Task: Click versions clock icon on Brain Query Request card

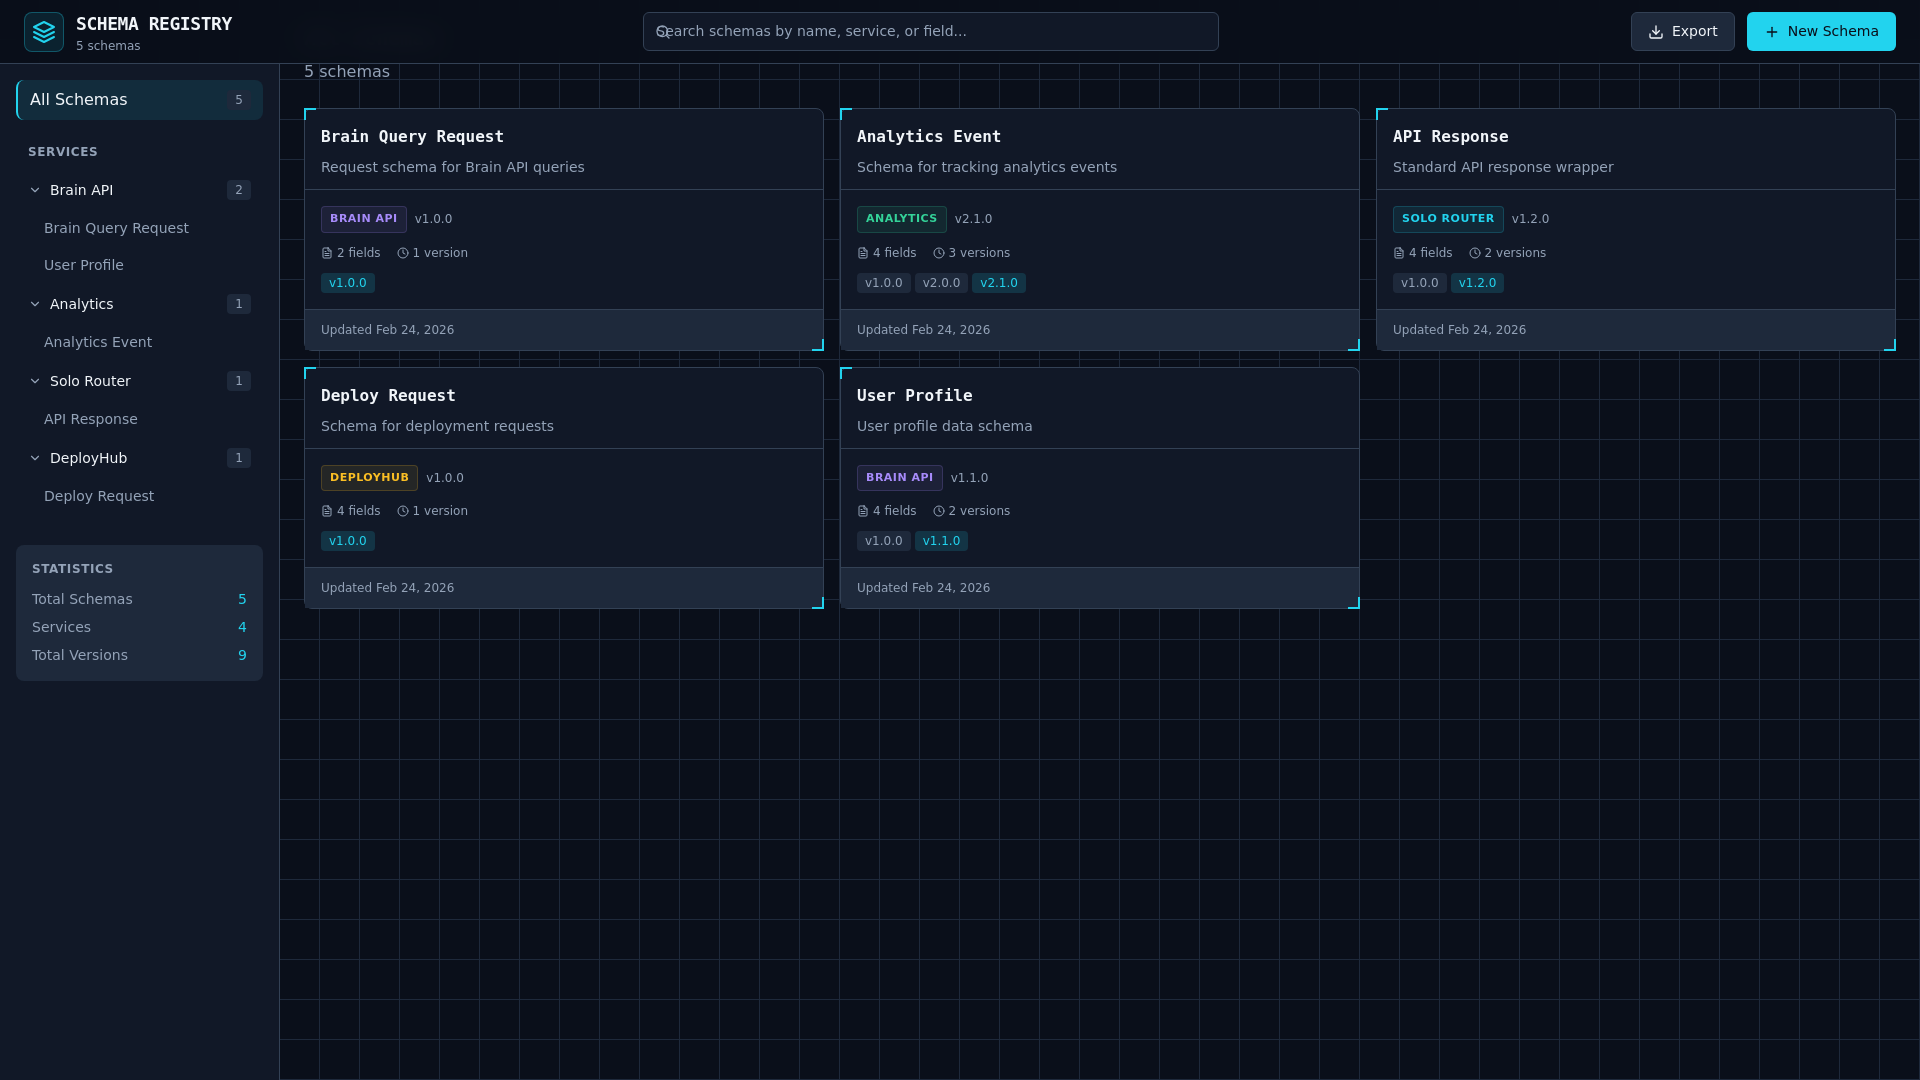Action: 403,253
